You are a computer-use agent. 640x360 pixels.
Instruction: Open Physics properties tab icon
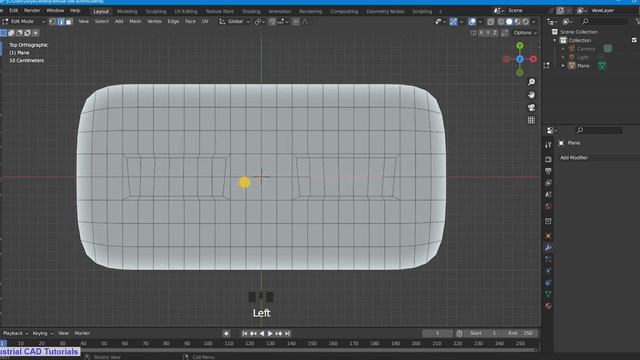548,271
